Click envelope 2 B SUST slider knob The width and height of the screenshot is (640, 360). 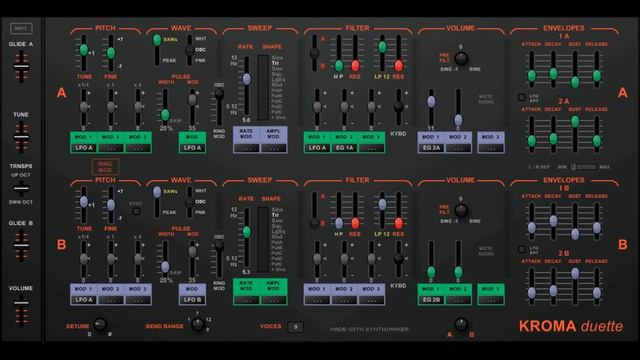pyautogui.click(x=575, y=273)
